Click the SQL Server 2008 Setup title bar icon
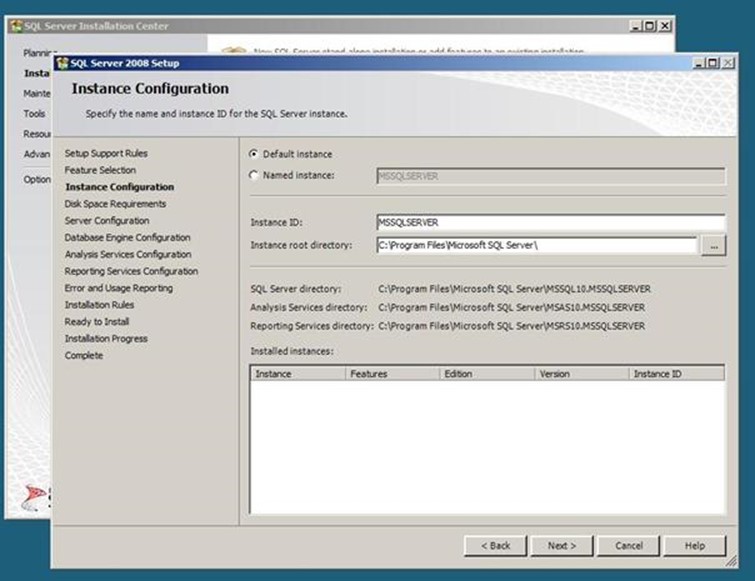This screenshot has height=581, width=755. tap(63, 63)
